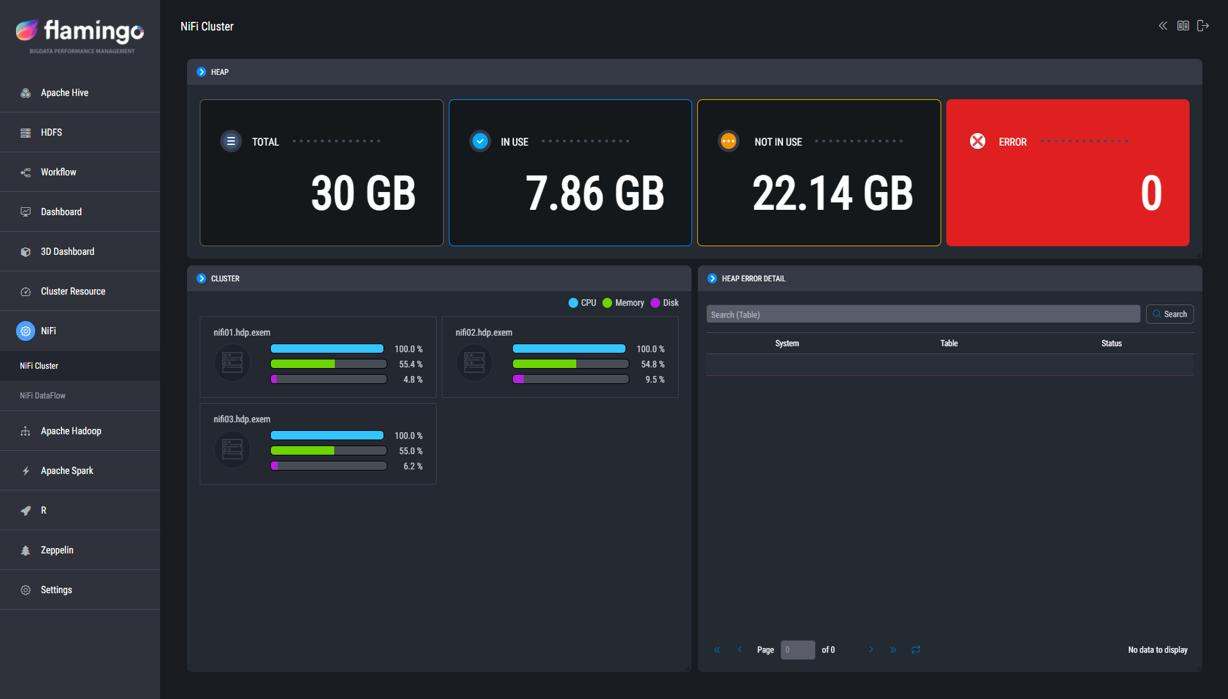Collapse the CLUSTER panel arrow

[201, 279]
